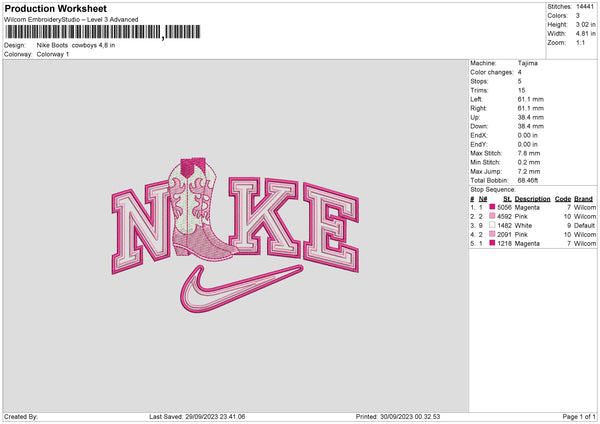The width and height of the screenshot is (600, 424).
Task: Click the 'Production Worksheet' heading
Action: coord(55,8)
